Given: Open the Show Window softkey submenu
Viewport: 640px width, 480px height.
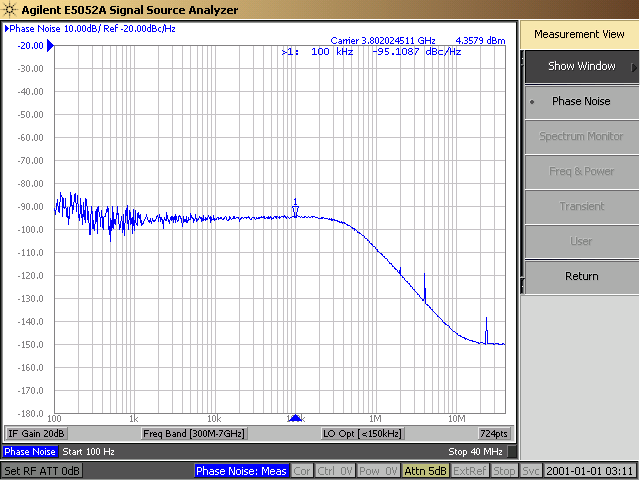Looking at the screenshot, I should pyautogui.click(x=582, y=67).
